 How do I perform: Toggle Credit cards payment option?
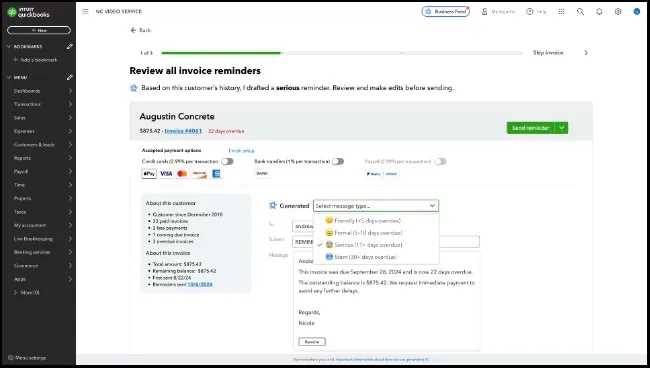227,162
